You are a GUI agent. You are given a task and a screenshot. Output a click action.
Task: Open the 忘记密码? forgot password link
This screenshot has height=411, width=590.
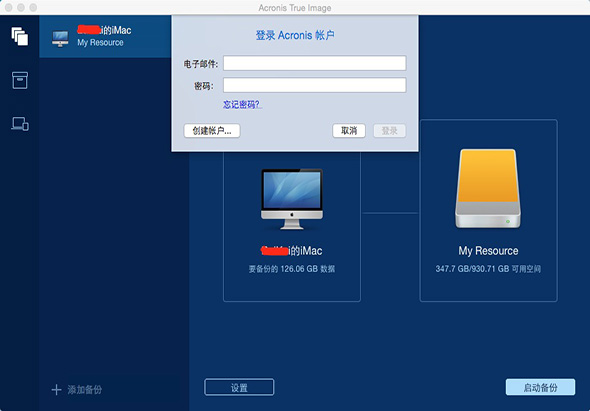tap(242, 105)
